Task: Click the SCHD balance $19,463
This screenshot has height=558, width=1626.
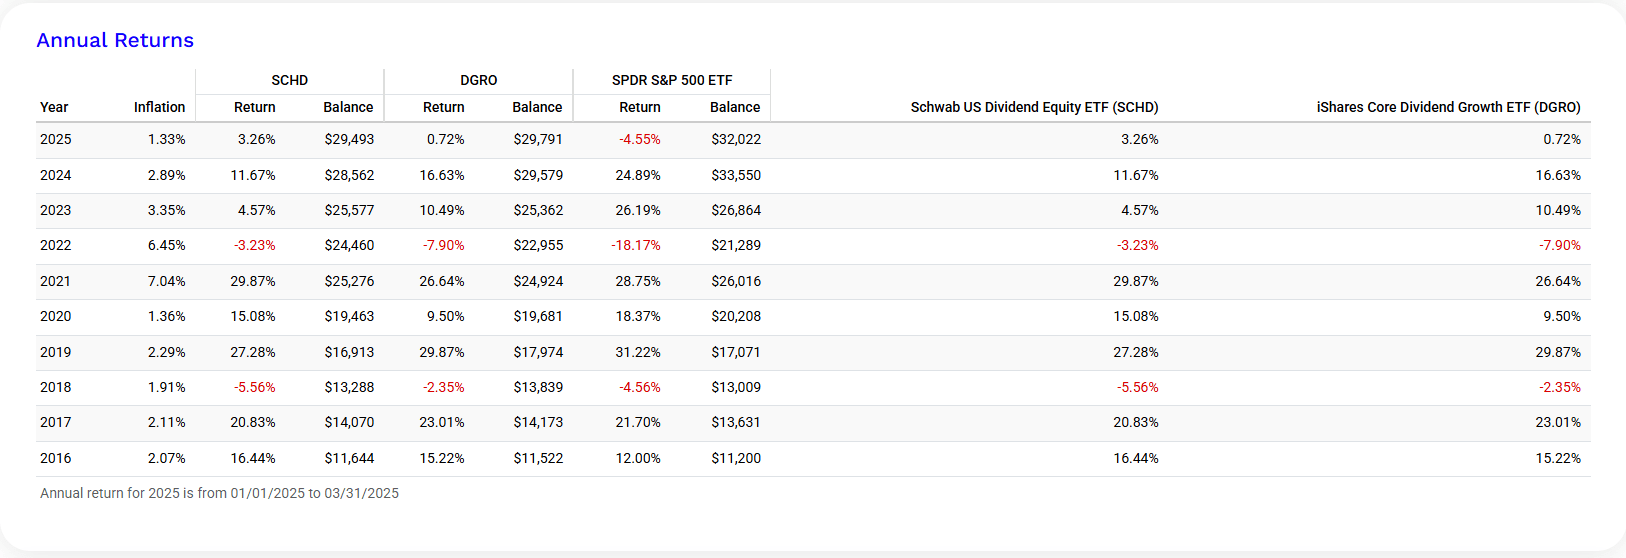Action: point(349,316)
